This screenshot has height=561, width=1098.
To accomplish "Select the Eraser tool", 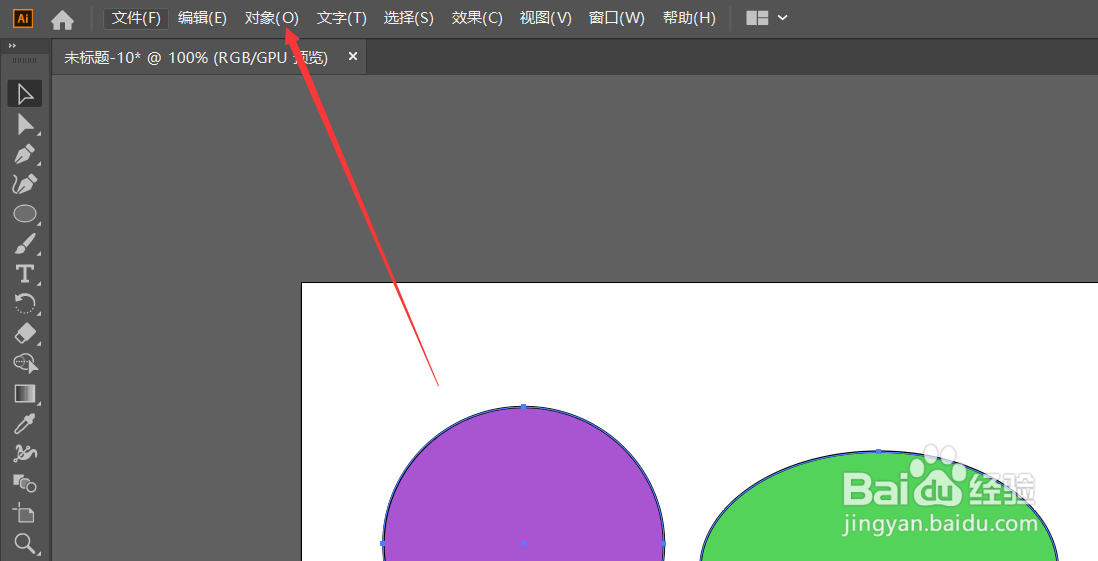I will pyautogui.click(x=25, y=334).
